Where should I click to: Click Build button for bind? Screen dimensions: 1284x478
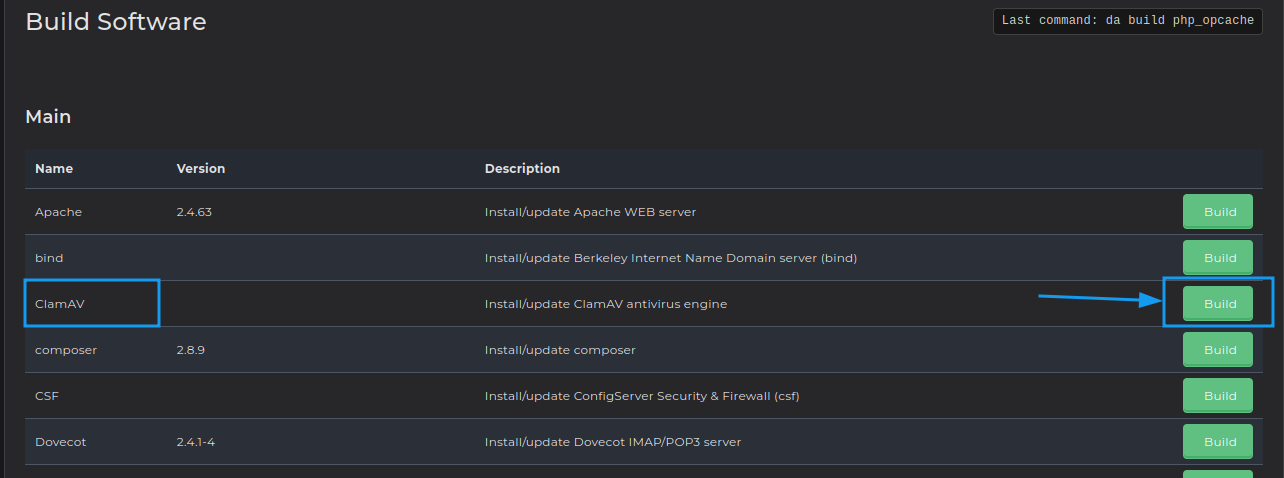[1218, 258]
